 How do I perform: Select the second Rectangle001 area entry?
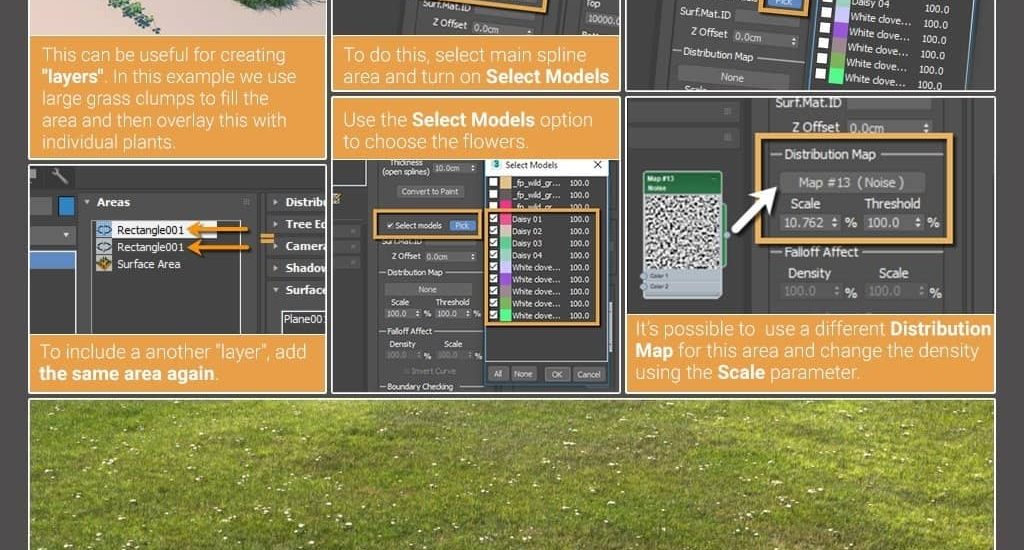coord(150,247)
